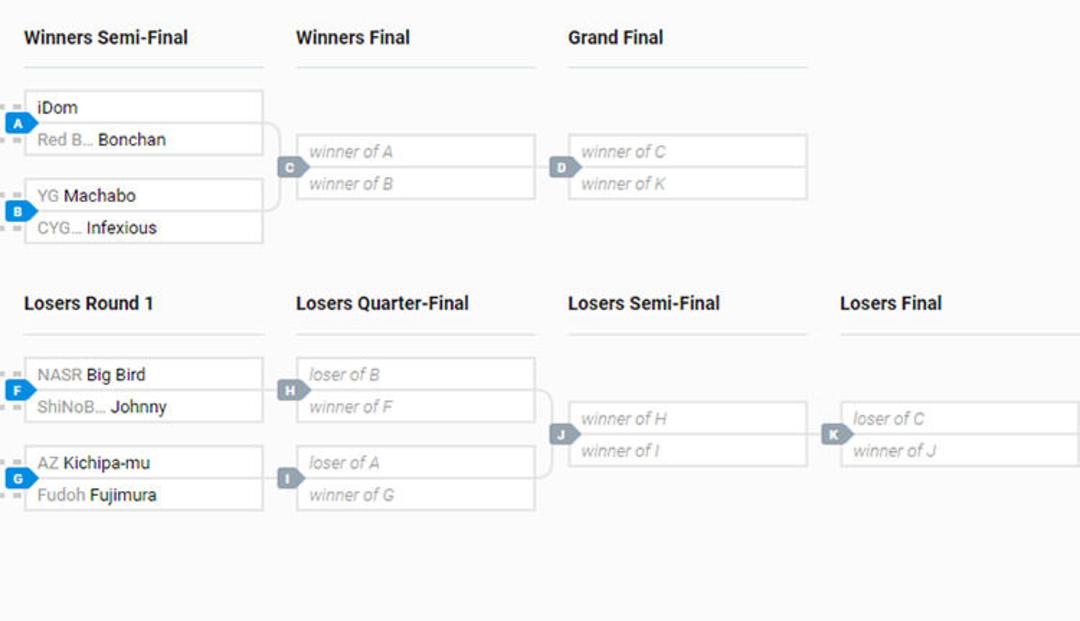Click the blue match B badge

[21, 211]
